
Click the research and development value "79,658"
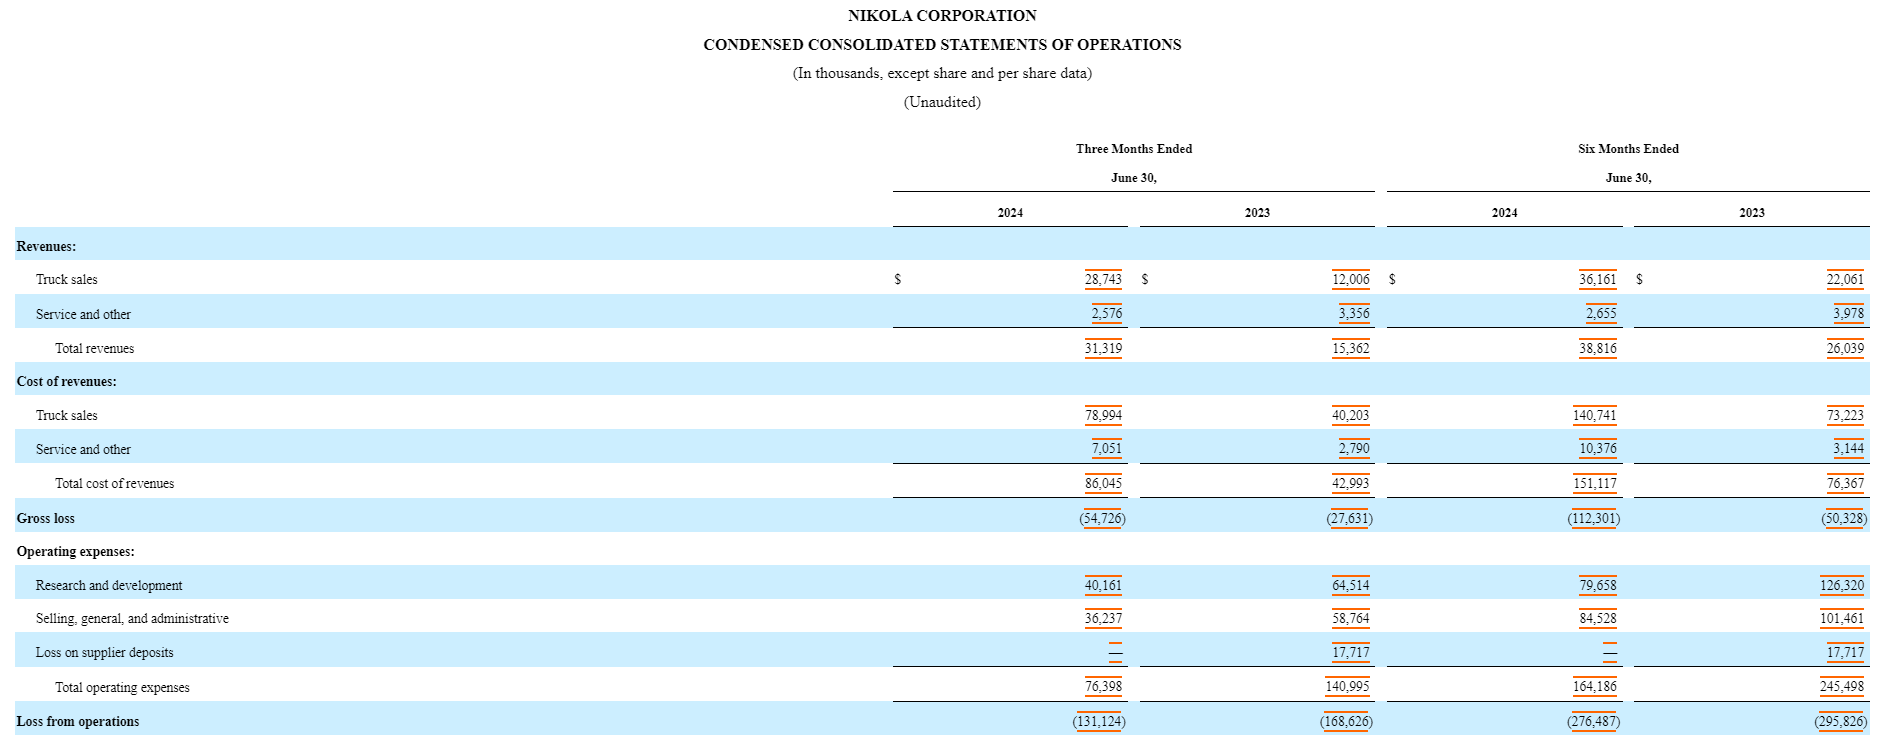pyautogui.click(x=1598, y=586)
